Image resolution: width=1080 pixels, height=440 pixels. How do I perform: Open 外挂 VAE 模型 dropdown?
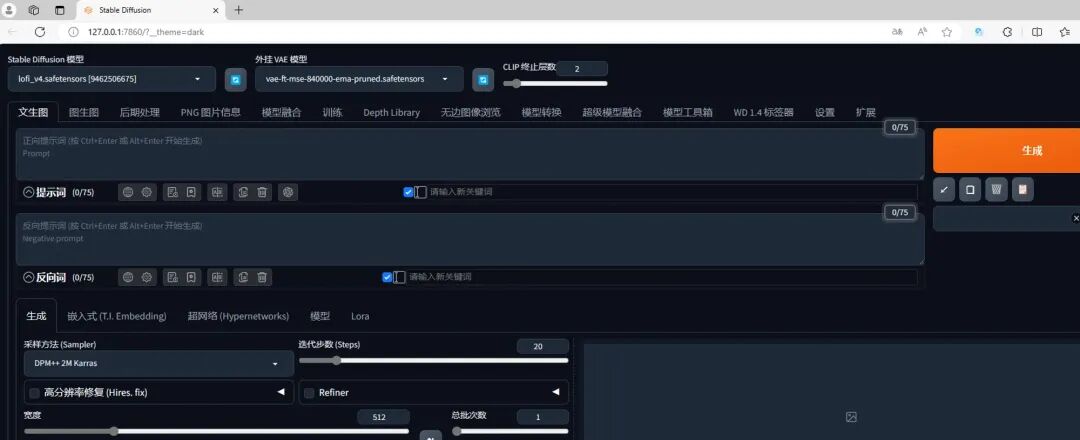coord(360,79)
